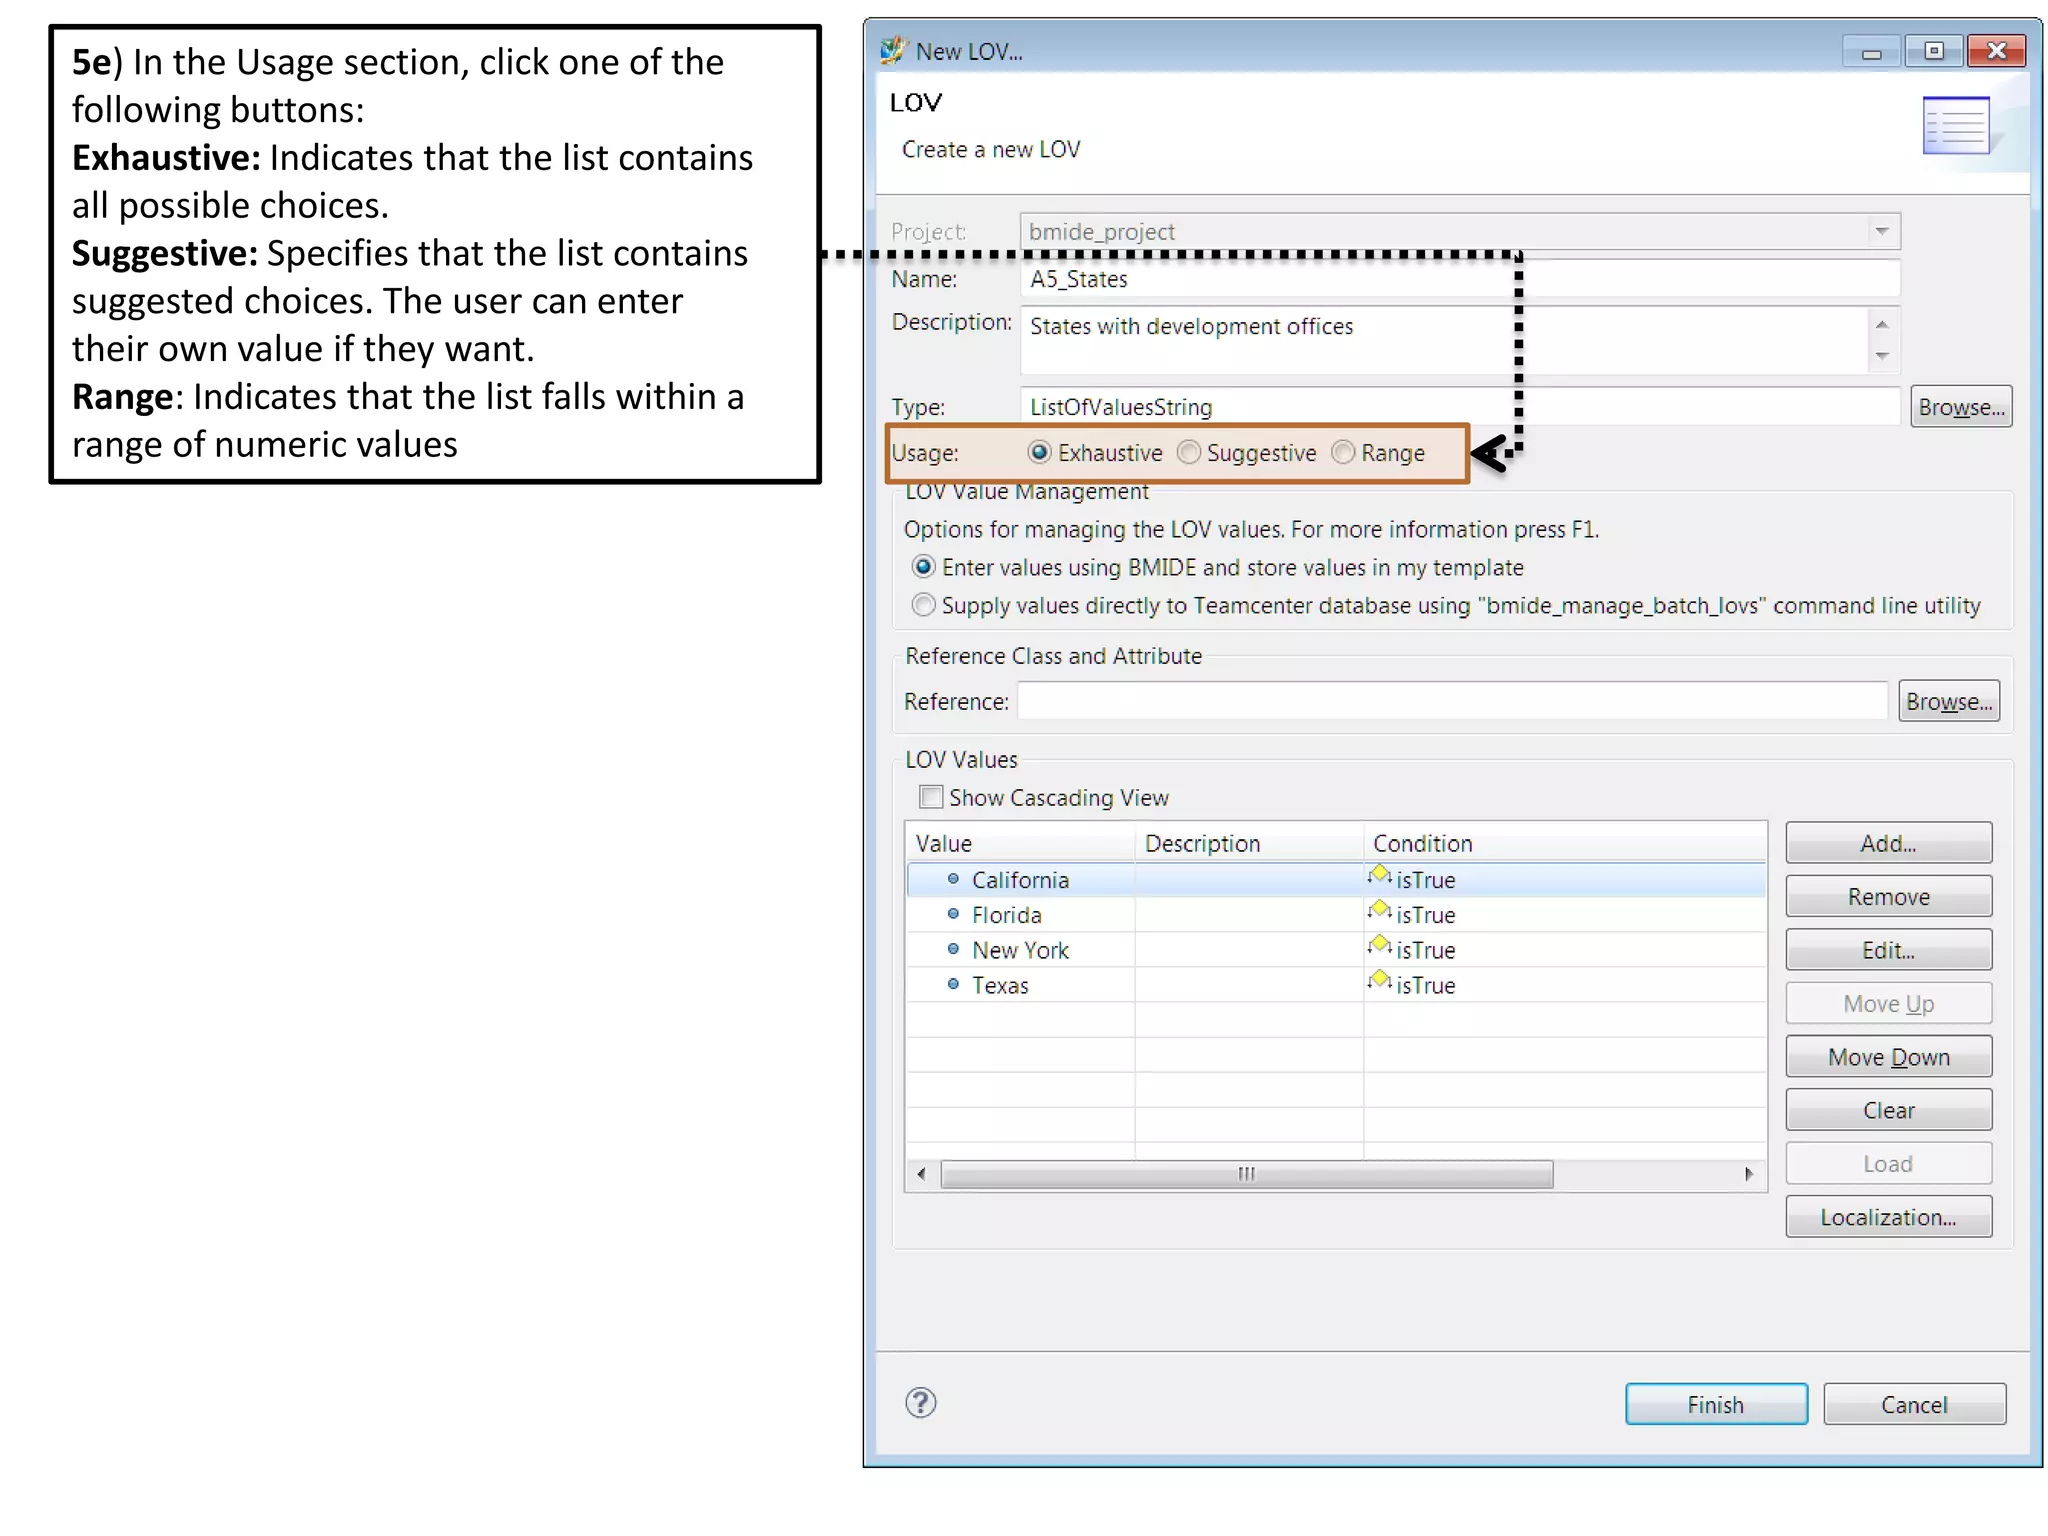The height and width of the screenshot is (1536, 2048).
Task: Click the isTrue condition icon for California
Action: pyautogui.click(x=1380, y=876)
